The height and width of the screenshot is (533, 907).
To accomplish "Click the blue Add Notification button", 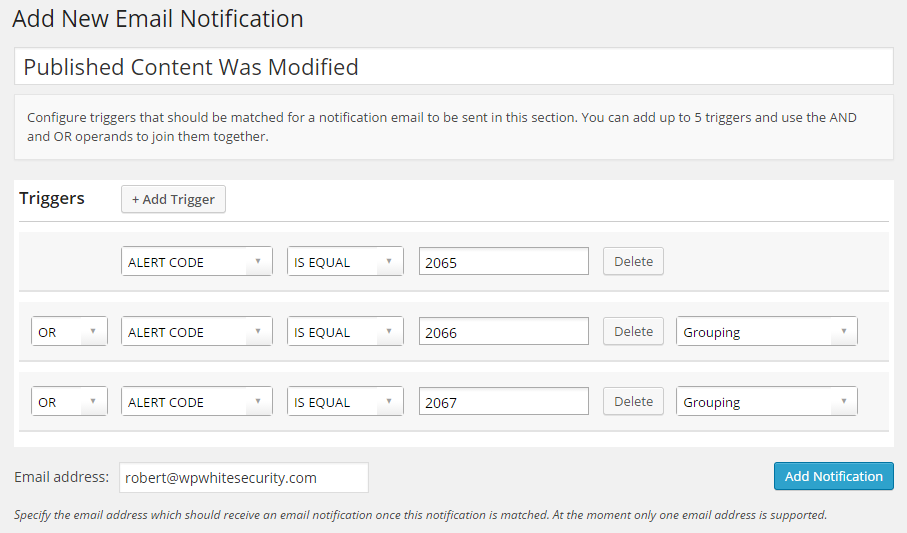I will pyautogui.click(x=833, y=476).
